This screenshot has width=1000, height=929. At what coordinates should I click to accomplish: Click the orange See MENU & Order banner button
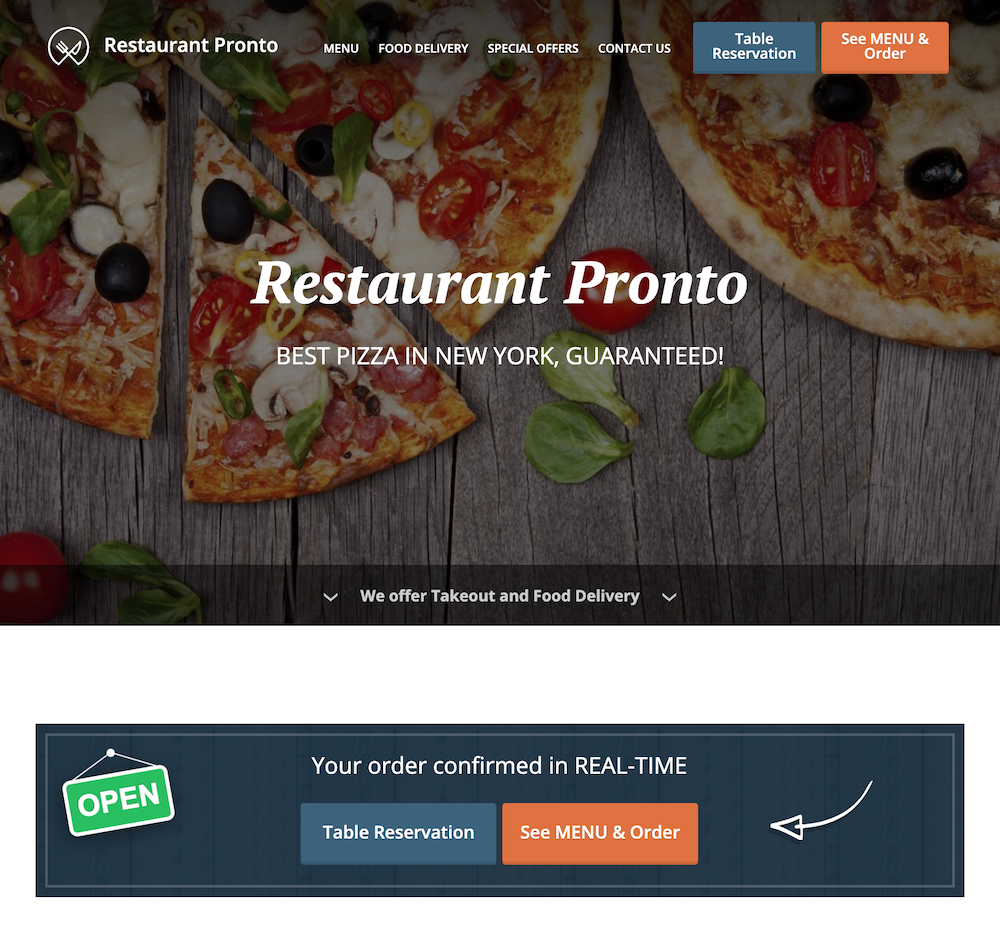pyautogui.click(x=599, y=833)
